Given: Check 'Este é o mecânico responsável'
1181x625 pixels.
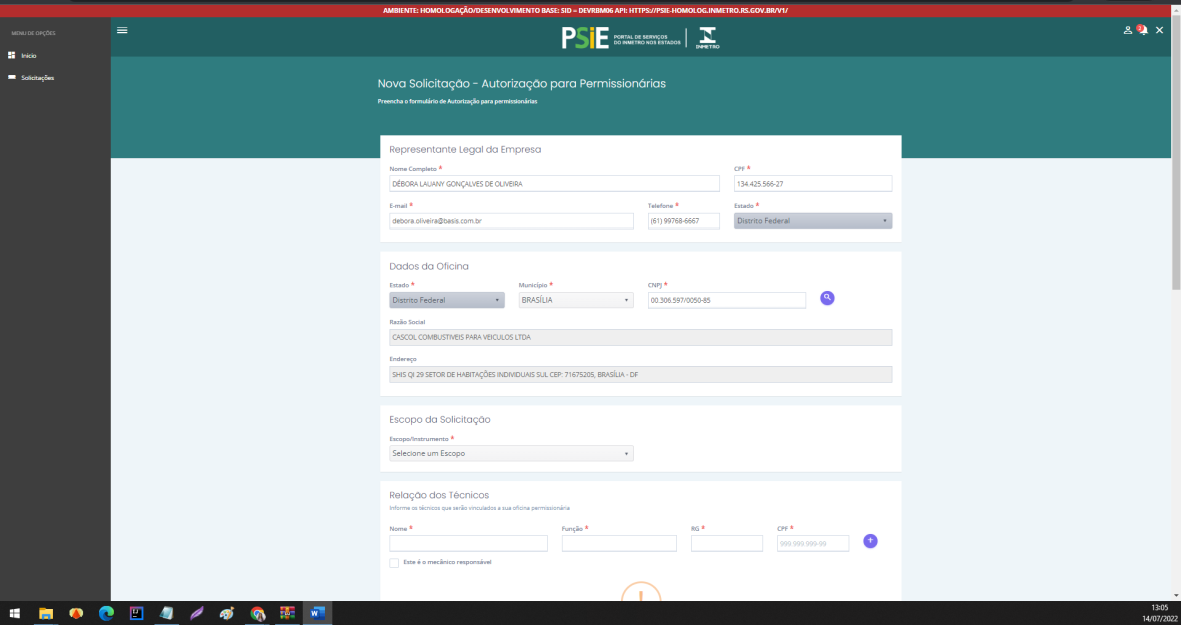Looking at the screenshot, I should [x=394, y=562].
